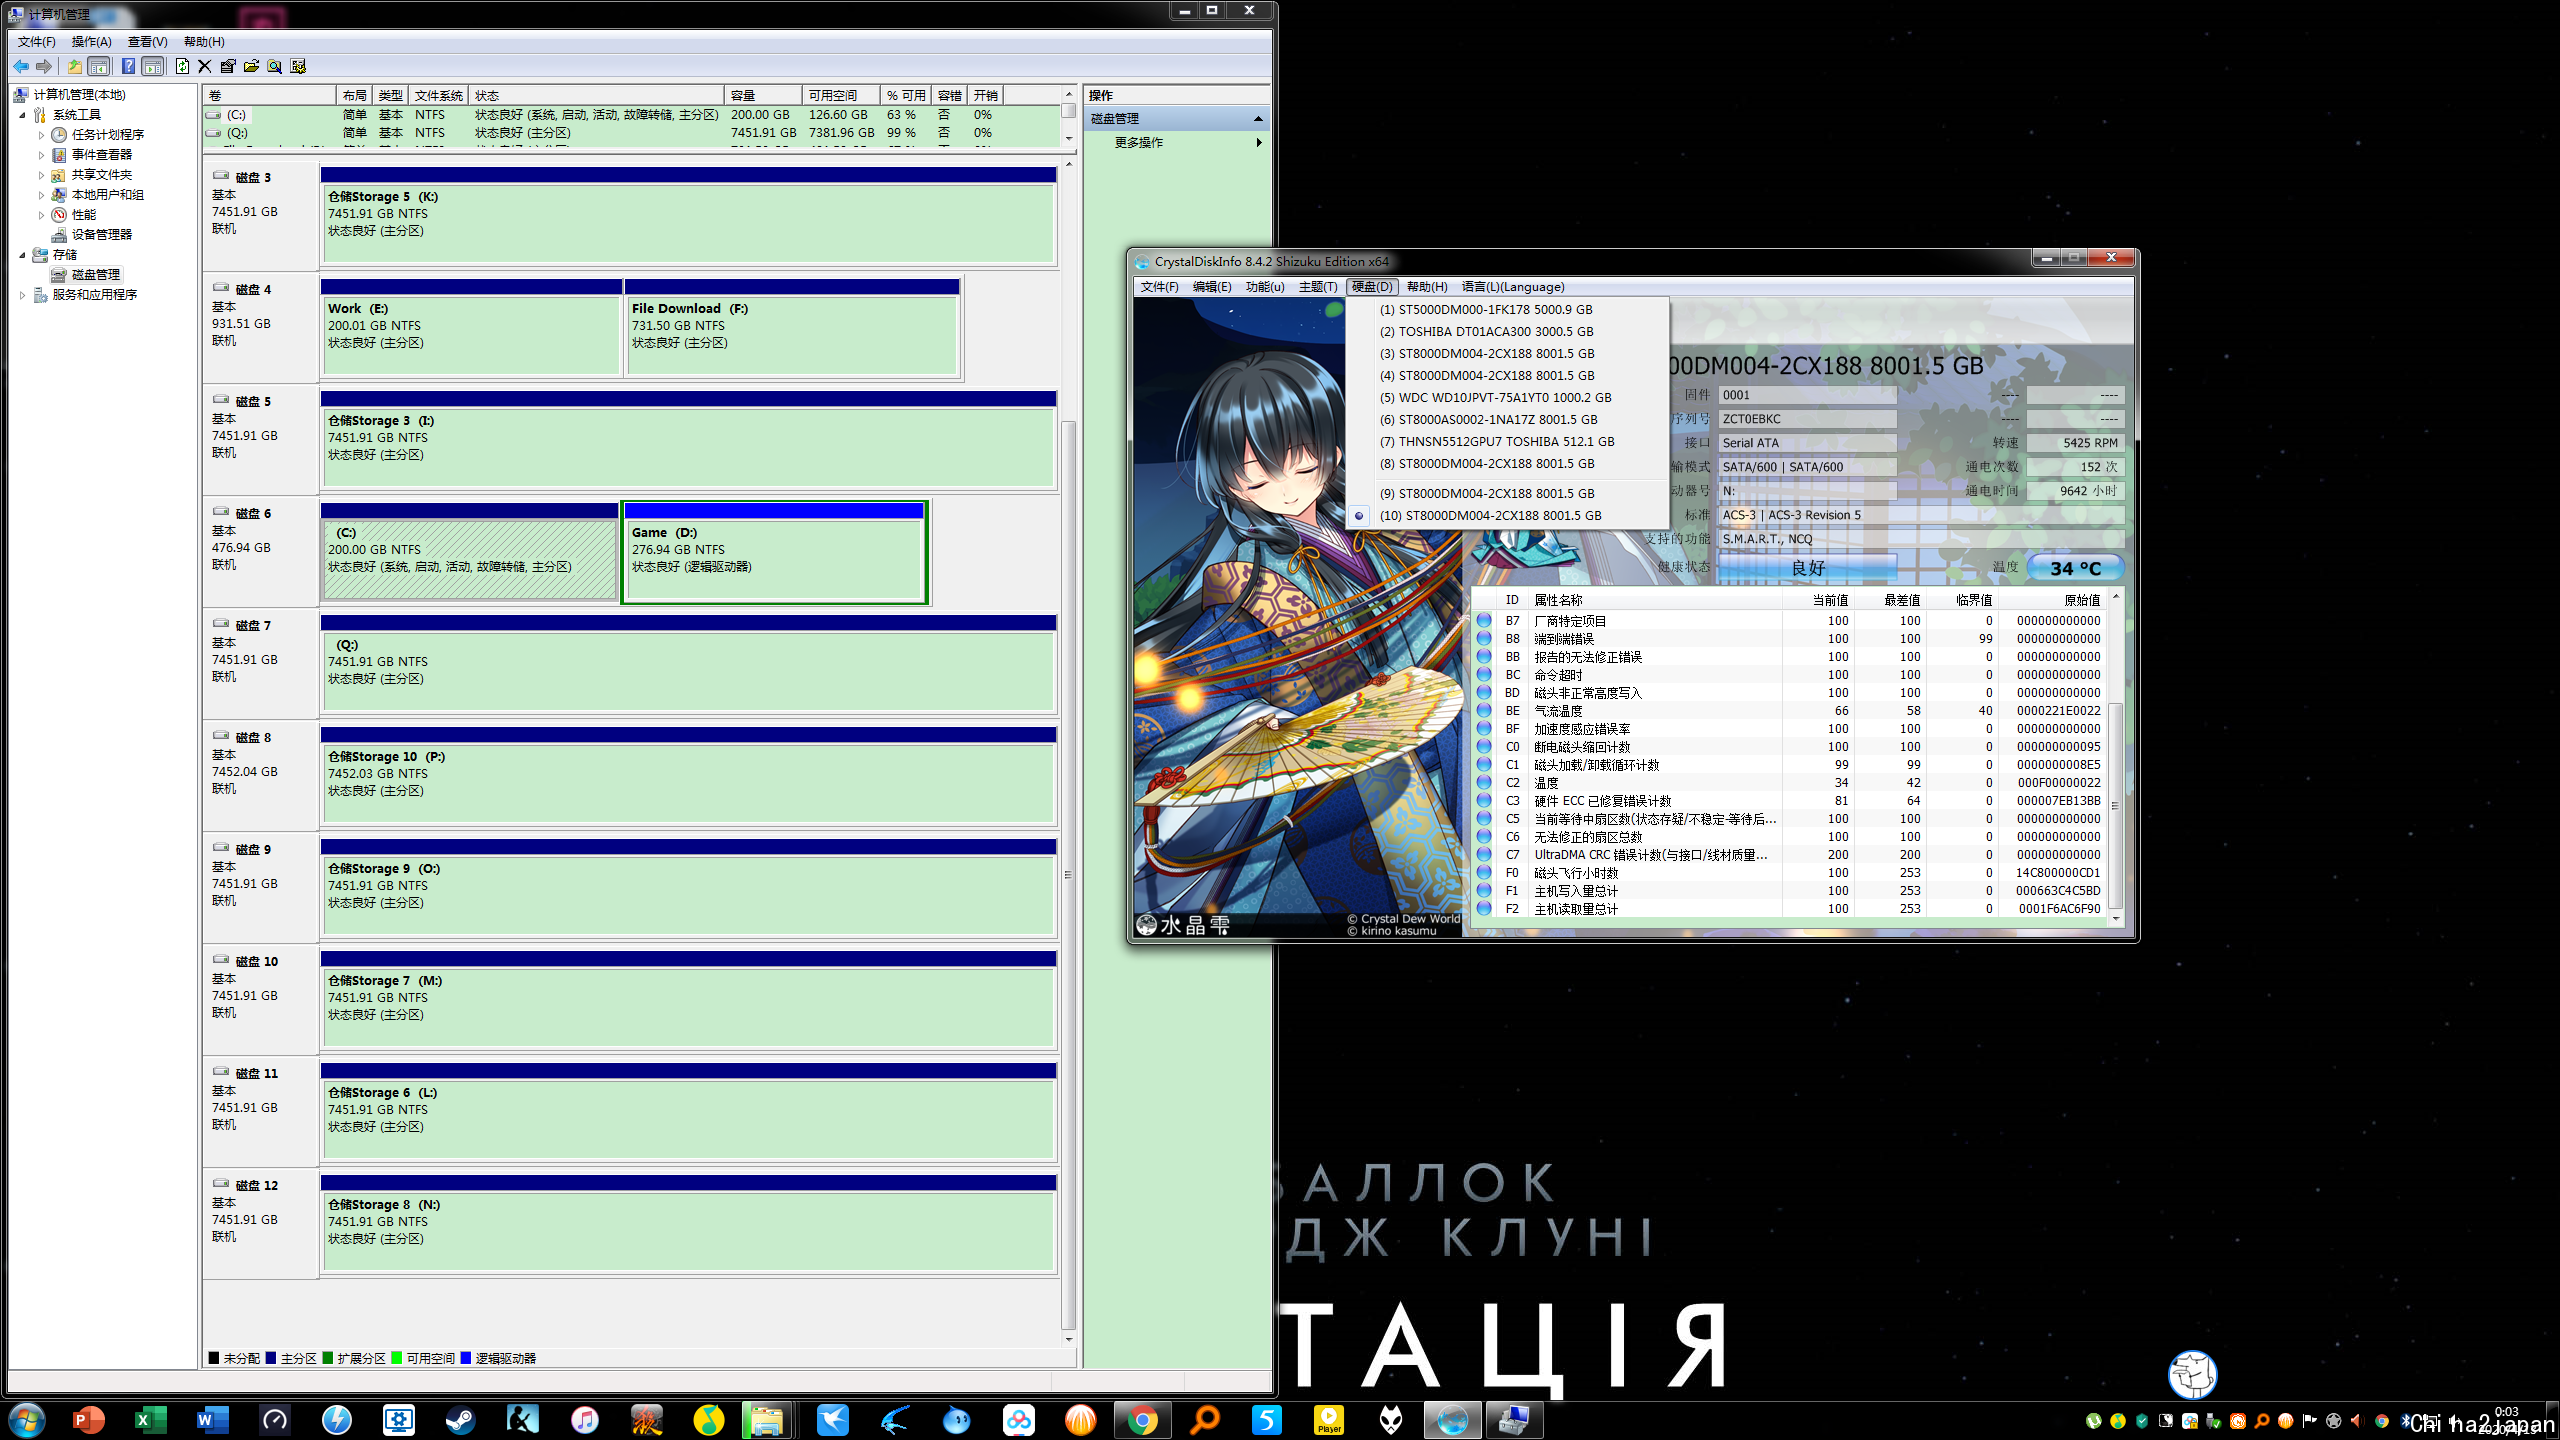This screenshot has height=1440, width=2560.
Task: Expand the 服务和应用程序 tree node
Action: tap(22, 295)
